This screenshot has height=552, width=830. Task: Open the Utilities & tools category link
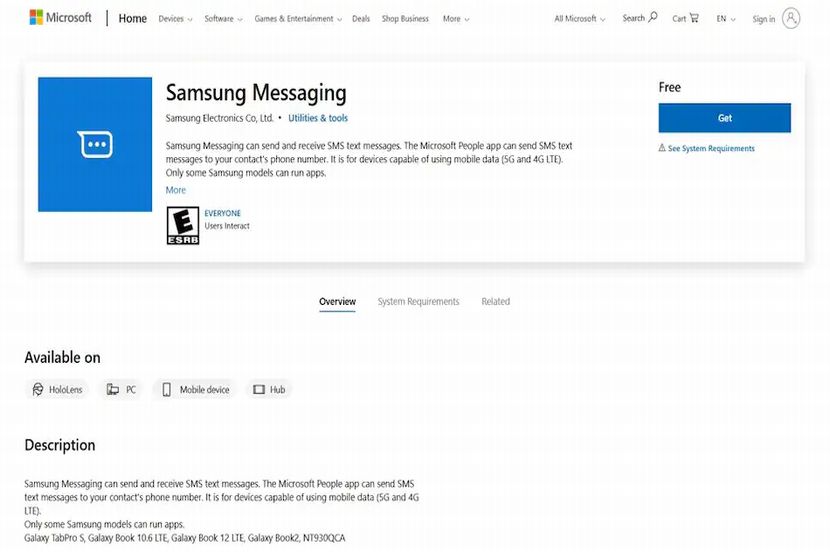point(318,118)
